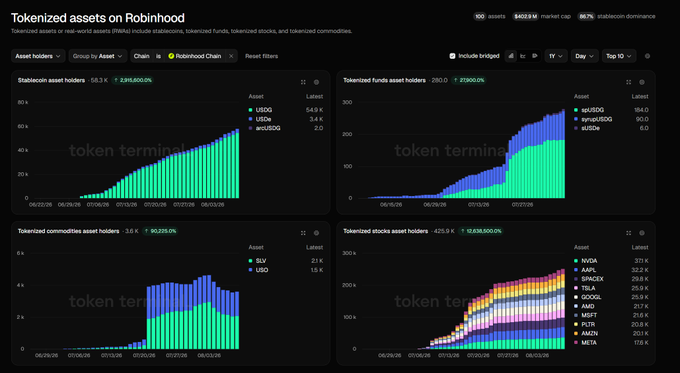Click the Tokenized stocks asset holders chart title
This screenshot has width=680, height=373.
coord(386,231)
